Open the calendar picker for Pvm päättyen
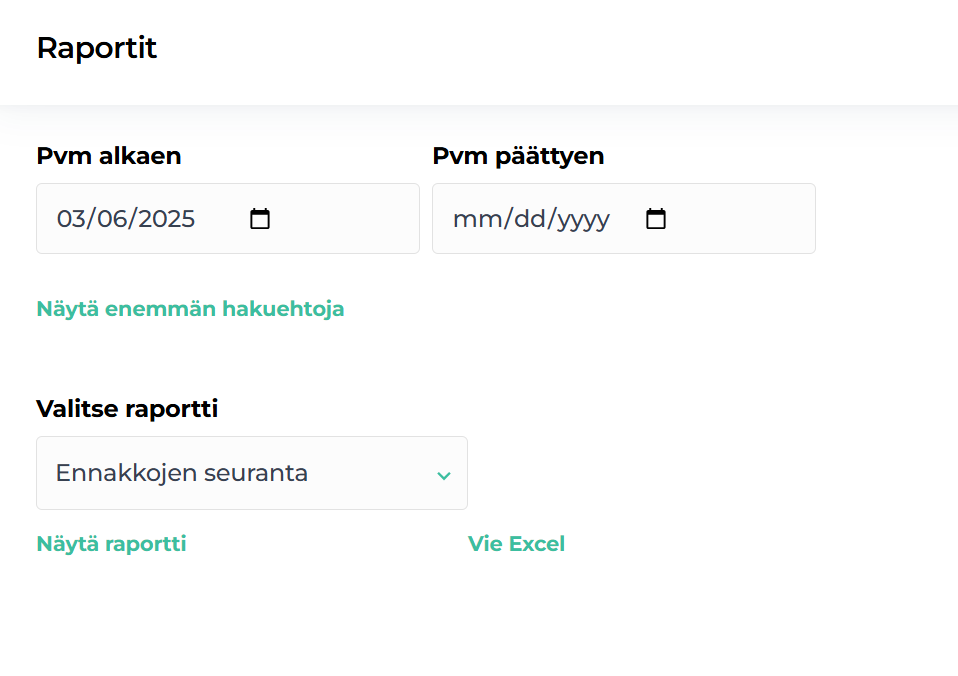The width and height of the screenshot is (958, 676). (x=656, y=219)
